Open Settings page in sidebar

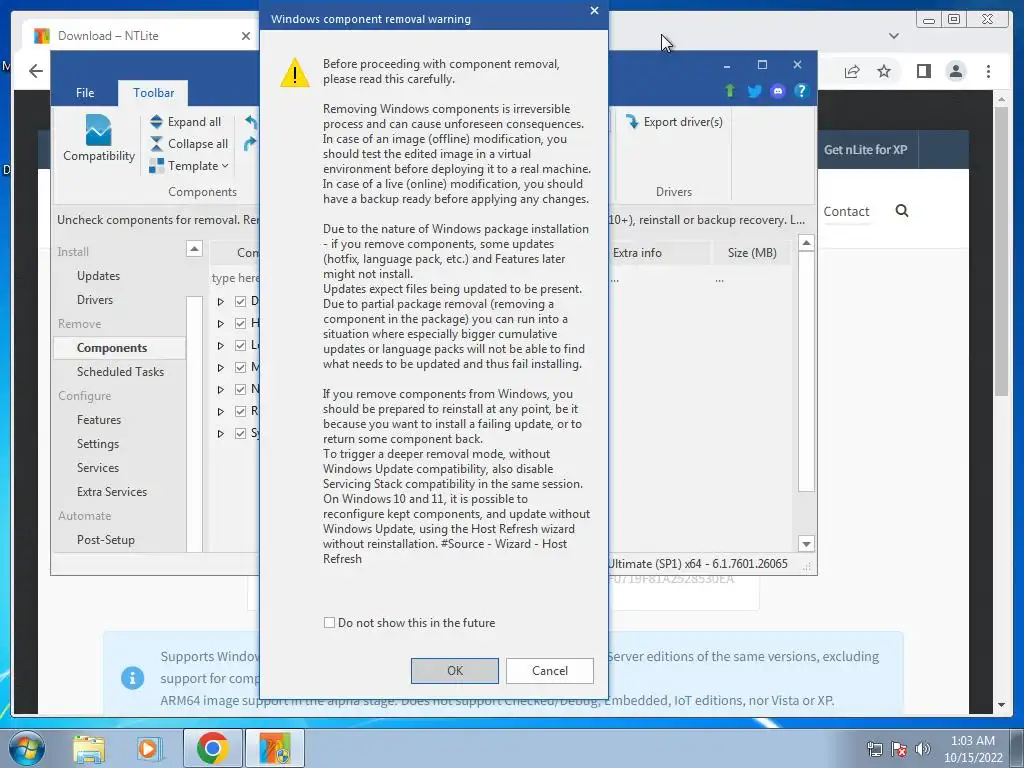98,444
